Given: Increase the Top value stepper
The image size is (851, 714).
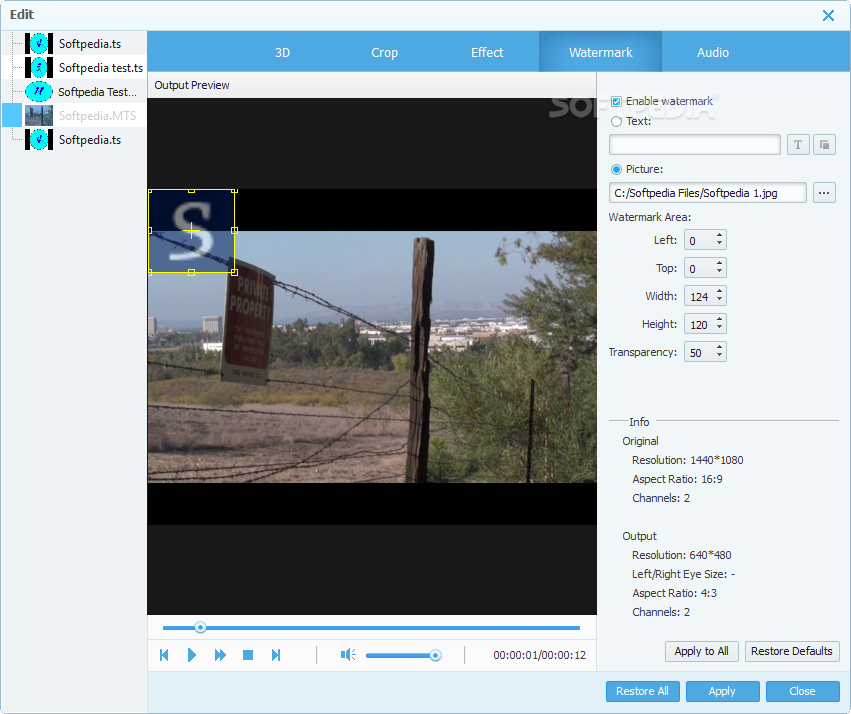Looking at the screenshot, I should (x=719, y=264).
